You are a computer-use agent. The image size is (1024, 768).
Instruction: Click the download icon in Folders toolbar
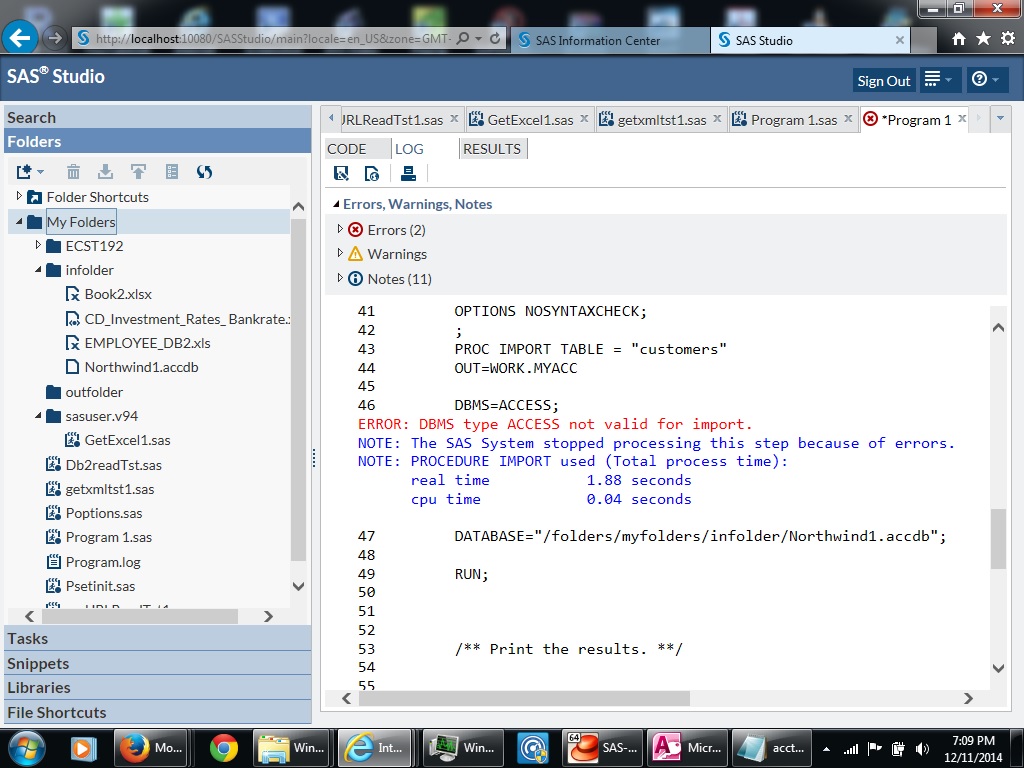105,172
